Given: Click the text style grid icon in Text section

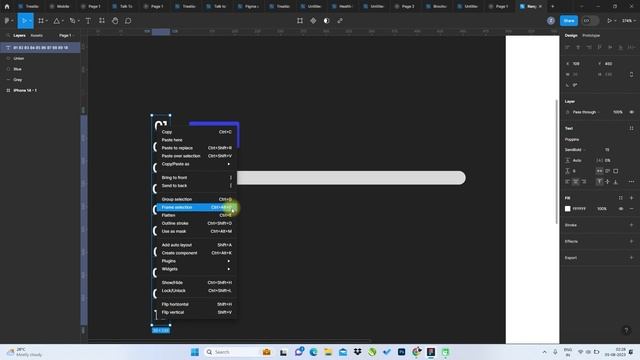Looking at the screenshot, I should coord(631,128).
